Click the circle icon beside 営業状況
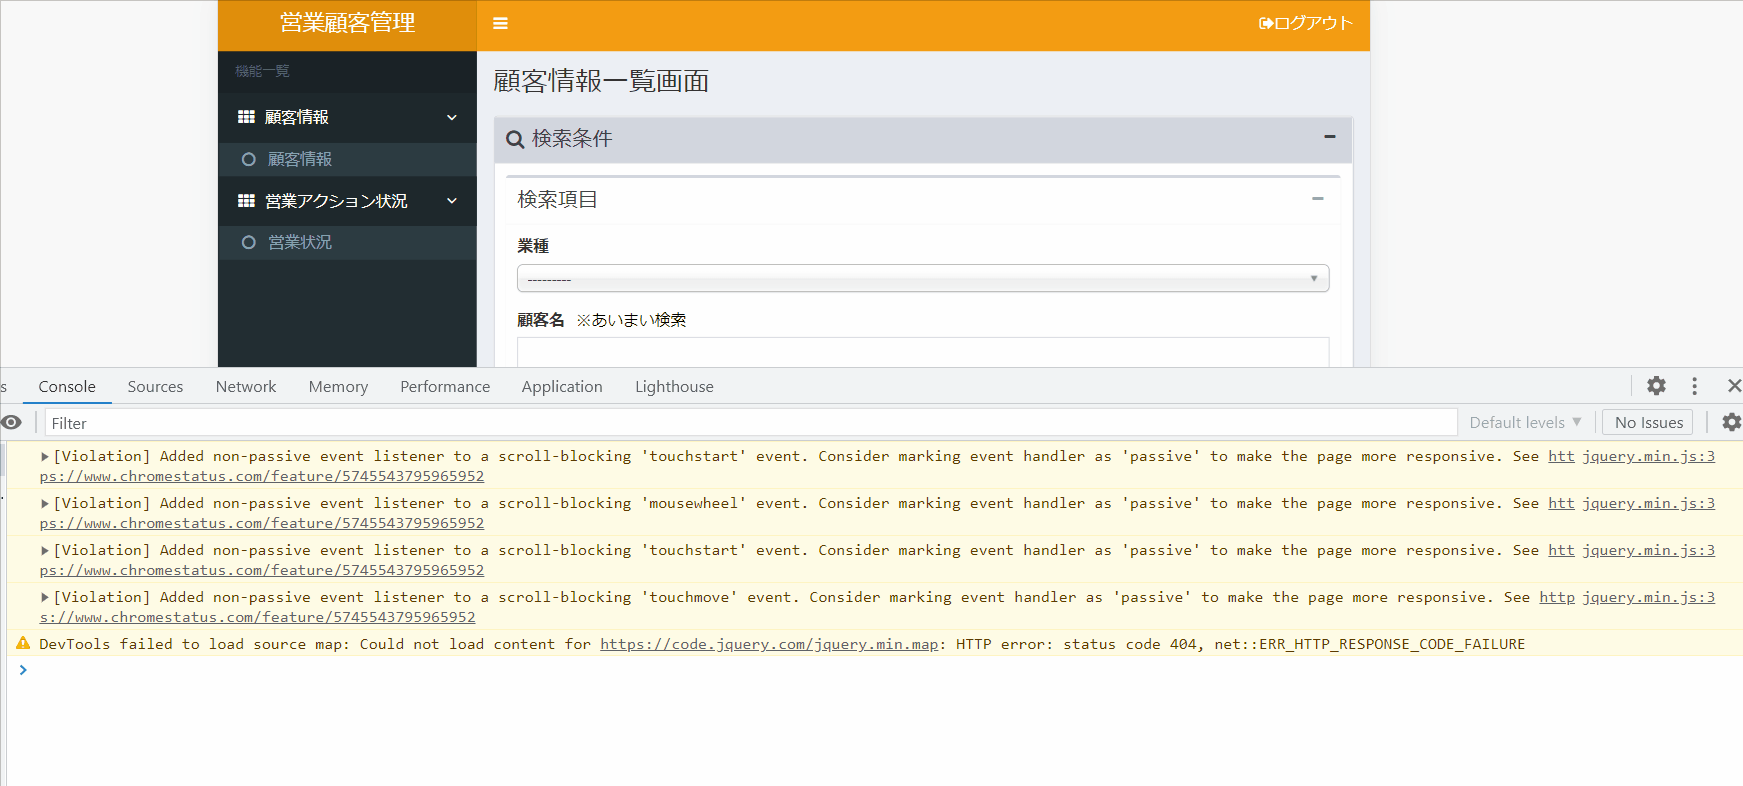The height and width of the screenshot is (786, 1743). pyautogui.click(x=249, y=242)
